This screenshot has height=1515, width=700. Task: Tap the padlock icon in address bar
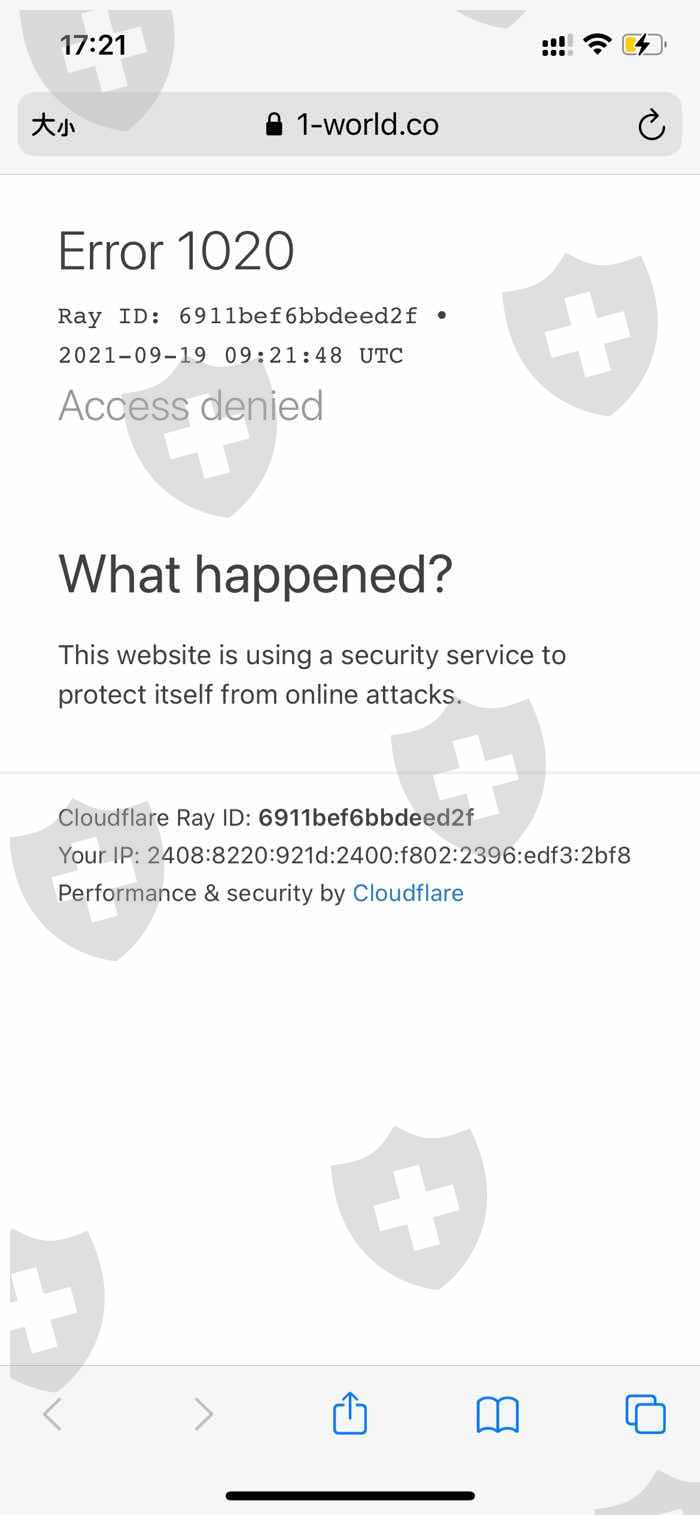click(x=274, y=124)
